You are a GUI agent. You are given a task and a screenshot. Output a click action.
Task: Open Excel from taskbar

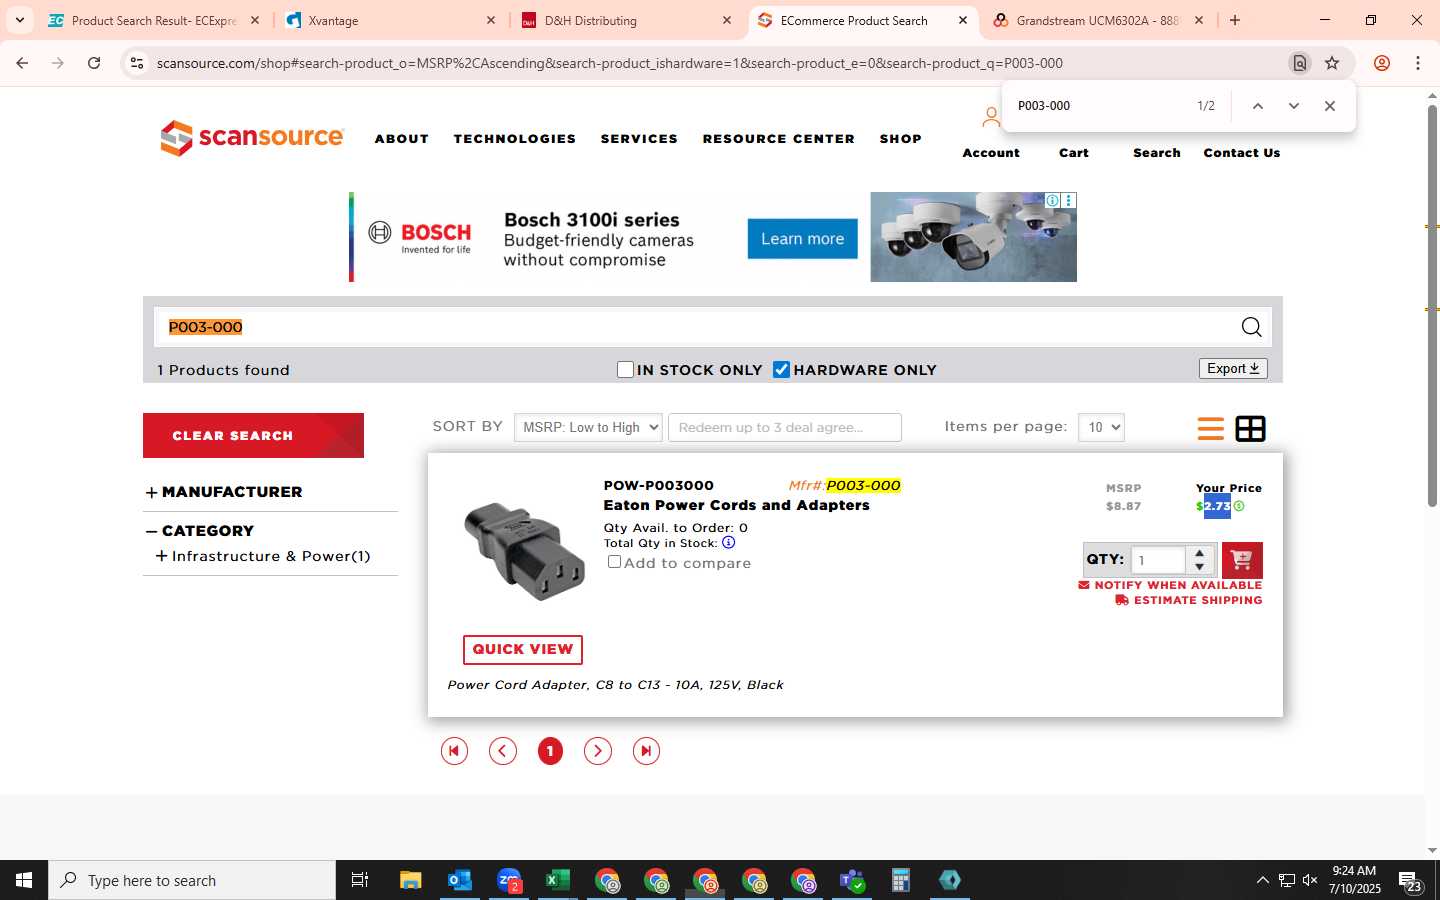(557, 880)
